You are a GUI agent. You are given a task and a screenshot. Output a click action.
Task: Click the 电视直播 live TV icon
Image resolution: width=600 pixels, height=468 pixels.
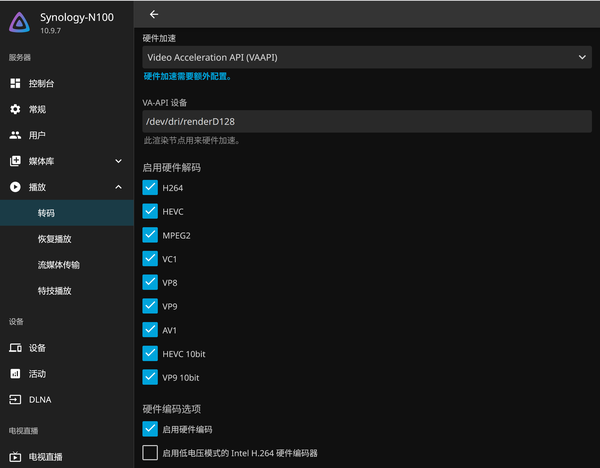click(15, 457)
